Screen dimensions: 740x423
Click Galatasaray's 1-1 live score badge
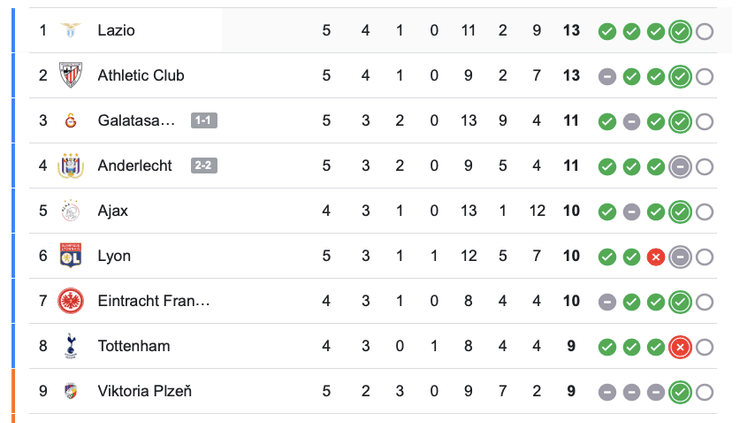point(203,121)
